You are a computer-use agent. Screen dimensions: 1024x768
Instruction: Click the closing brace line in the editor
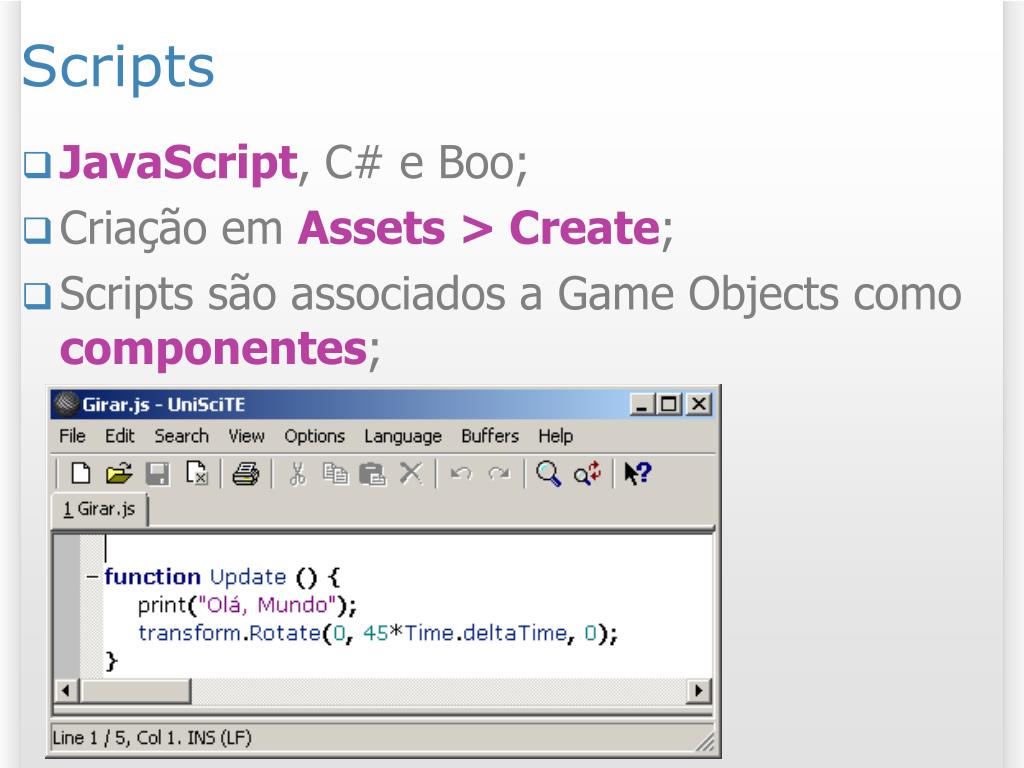[112, 661]
